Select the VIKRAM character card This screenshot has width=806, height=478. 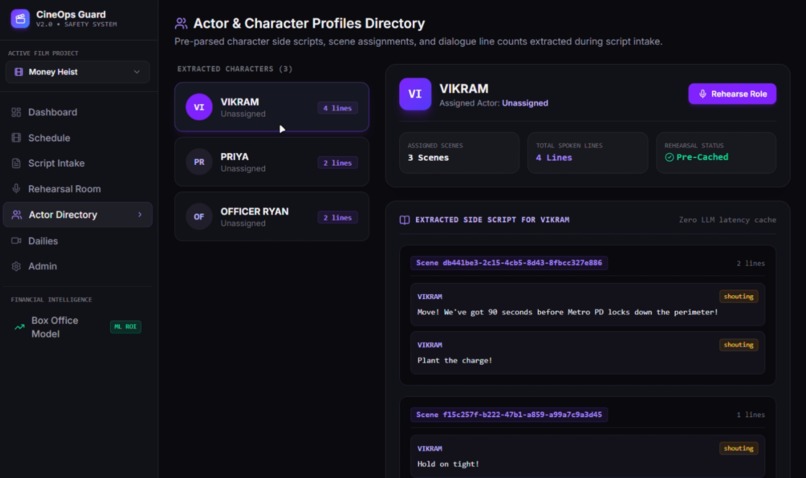coord(271,107)
